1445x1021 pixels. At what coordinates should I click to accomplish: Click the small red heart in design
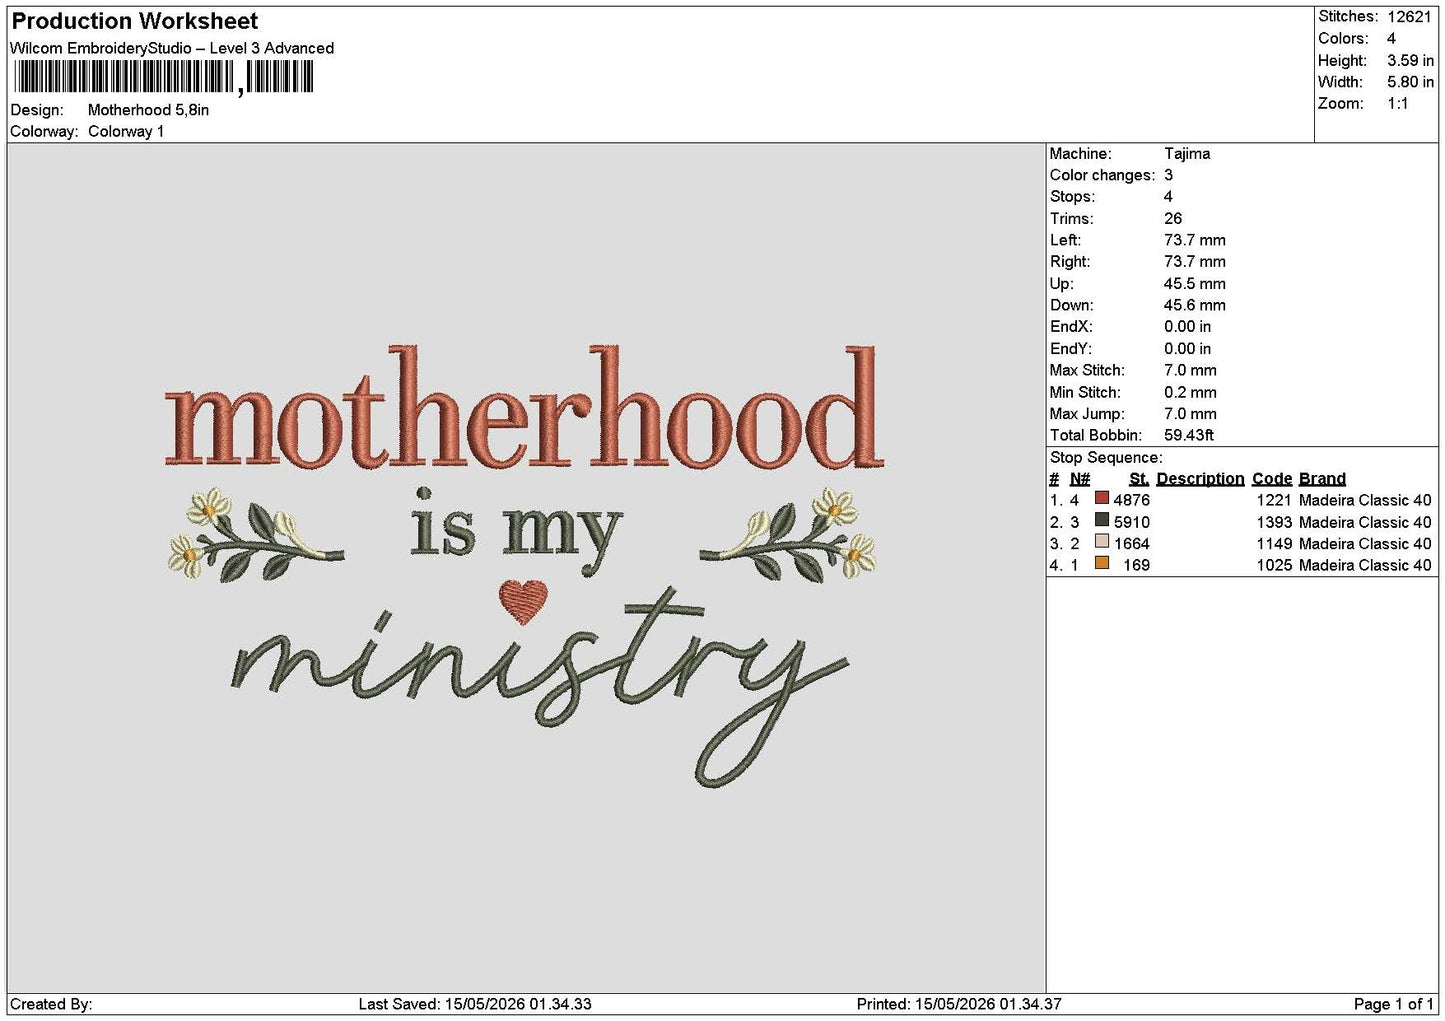coord(524,601)
